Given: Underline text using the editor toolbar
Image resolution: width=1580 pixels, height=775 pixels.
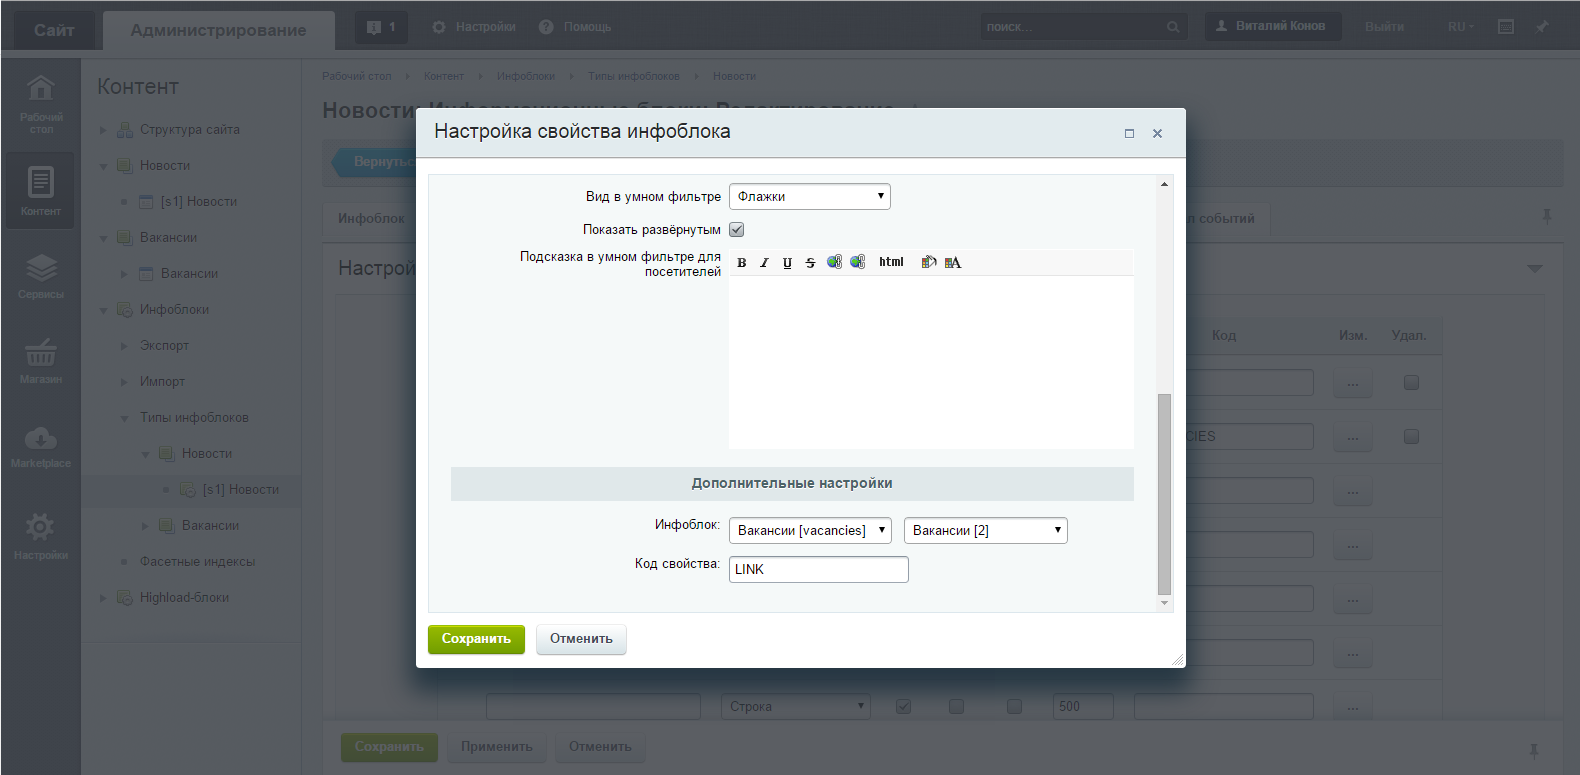Looking at the screenshot, I should pos(787,263).
